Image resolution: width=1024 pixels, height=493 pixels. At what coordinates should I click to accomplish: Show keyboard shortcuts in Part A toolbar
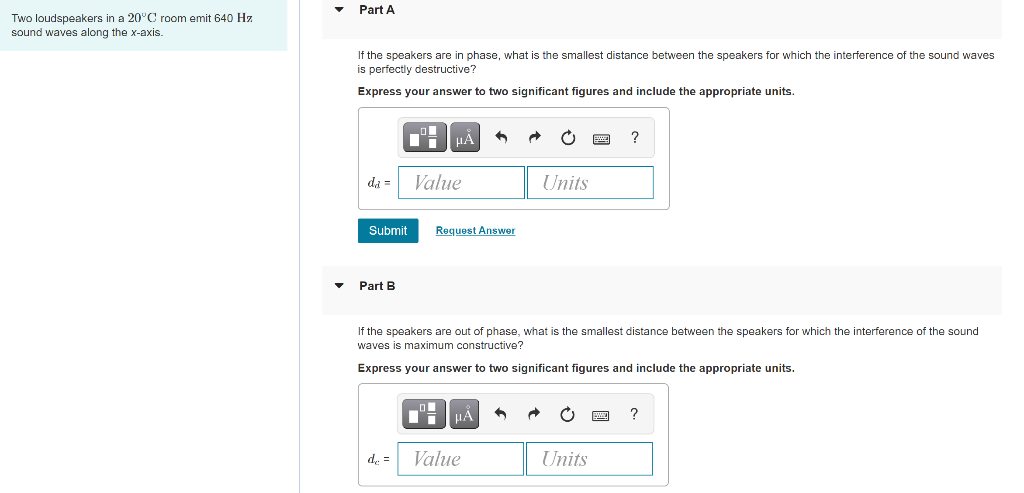pyautogui.click(x=601, y=138)
